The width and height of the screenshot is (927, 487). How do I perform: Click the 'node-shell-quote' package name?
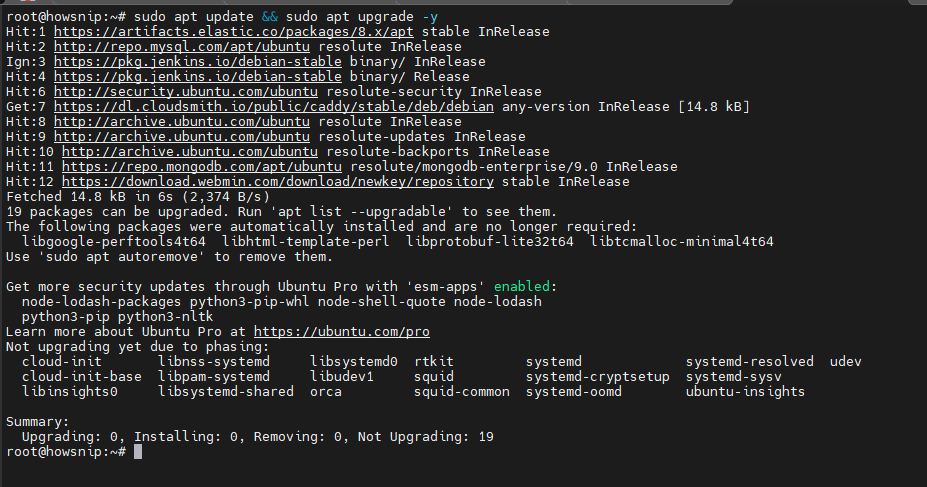tap(382, 301)
